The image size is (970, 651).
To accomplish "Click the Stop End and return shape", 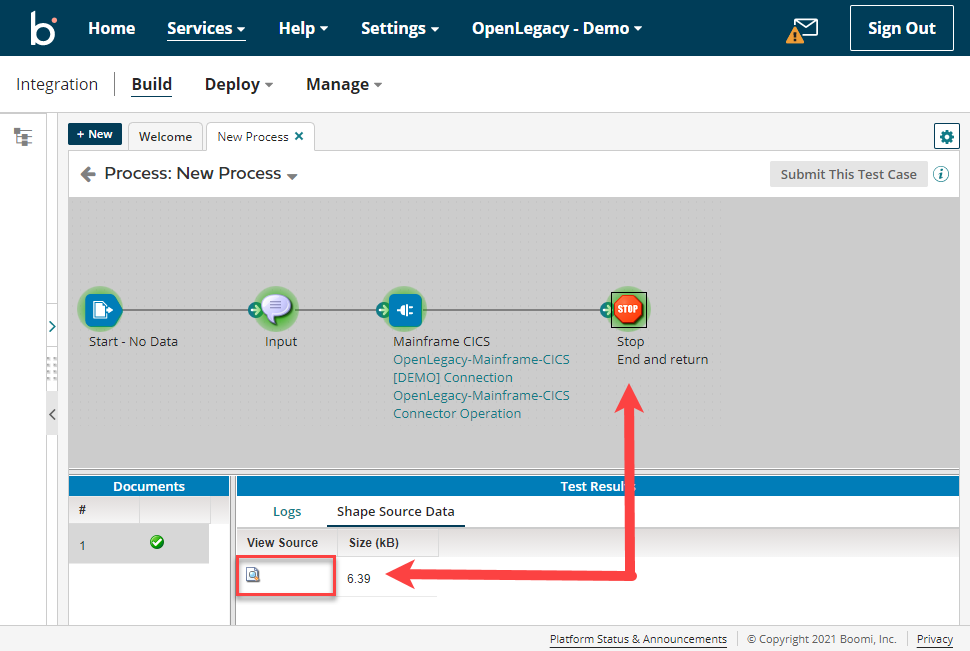I will 628,309.
